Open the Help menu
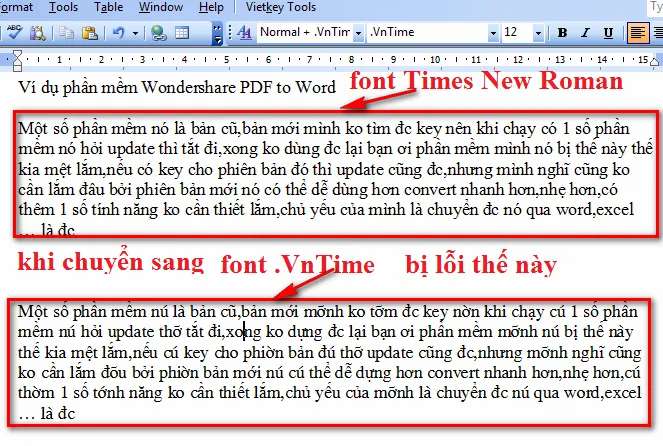The height and width of the screenshot is (446, 663). tap(211, 7)
